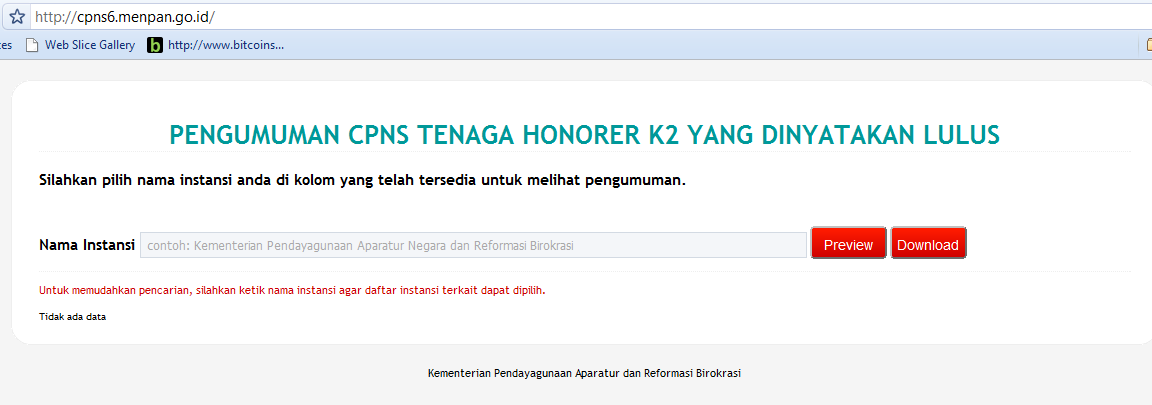Screen dimensions: 1152x405
Task: Click the PENGUMUMAN CPNS page heading
Action: tap(585, 135)
